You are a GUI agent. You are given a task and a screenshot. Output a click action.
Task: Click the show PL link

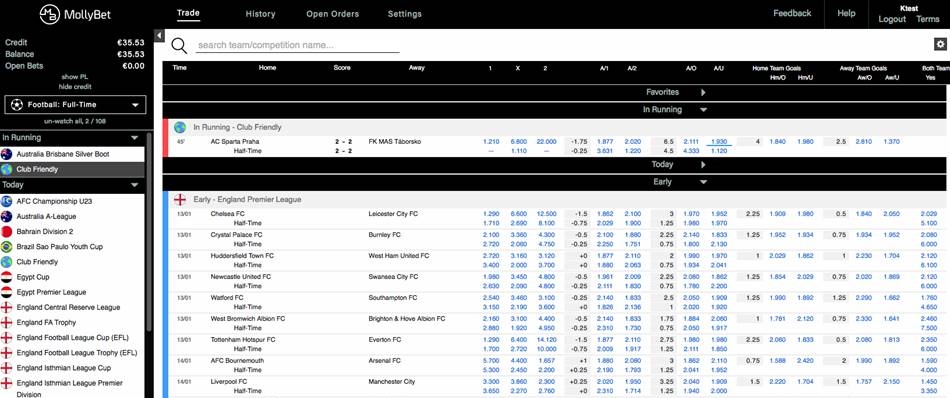[75, 77]
